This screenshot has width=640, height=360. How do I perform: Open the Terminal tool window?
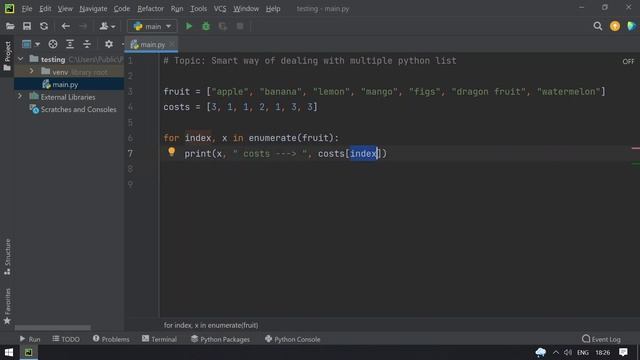click(159, 339)
